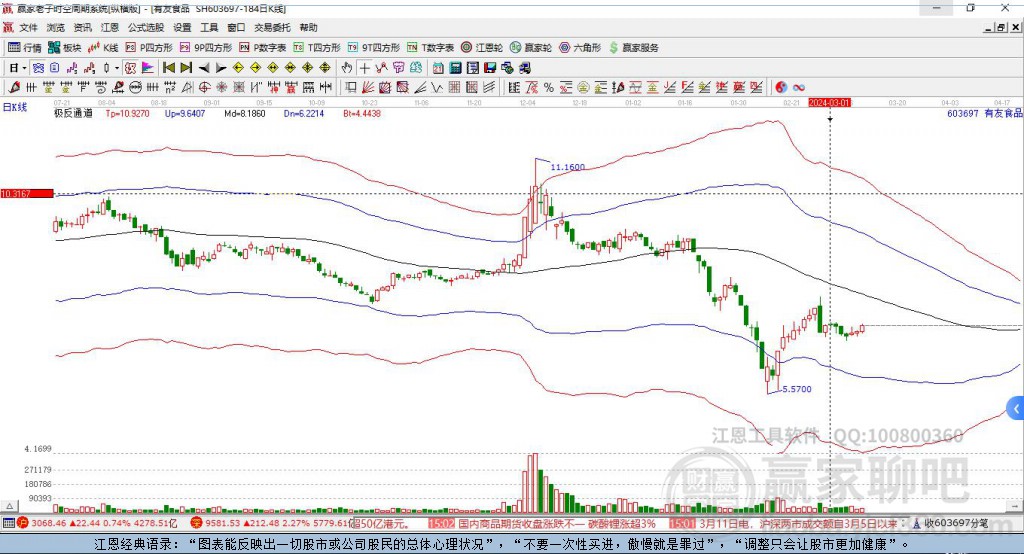Image resolution: width=1024 pixels, height=554 pixels.
Task: Open the T数字表 tool
Action: click(x=430, y=48)
